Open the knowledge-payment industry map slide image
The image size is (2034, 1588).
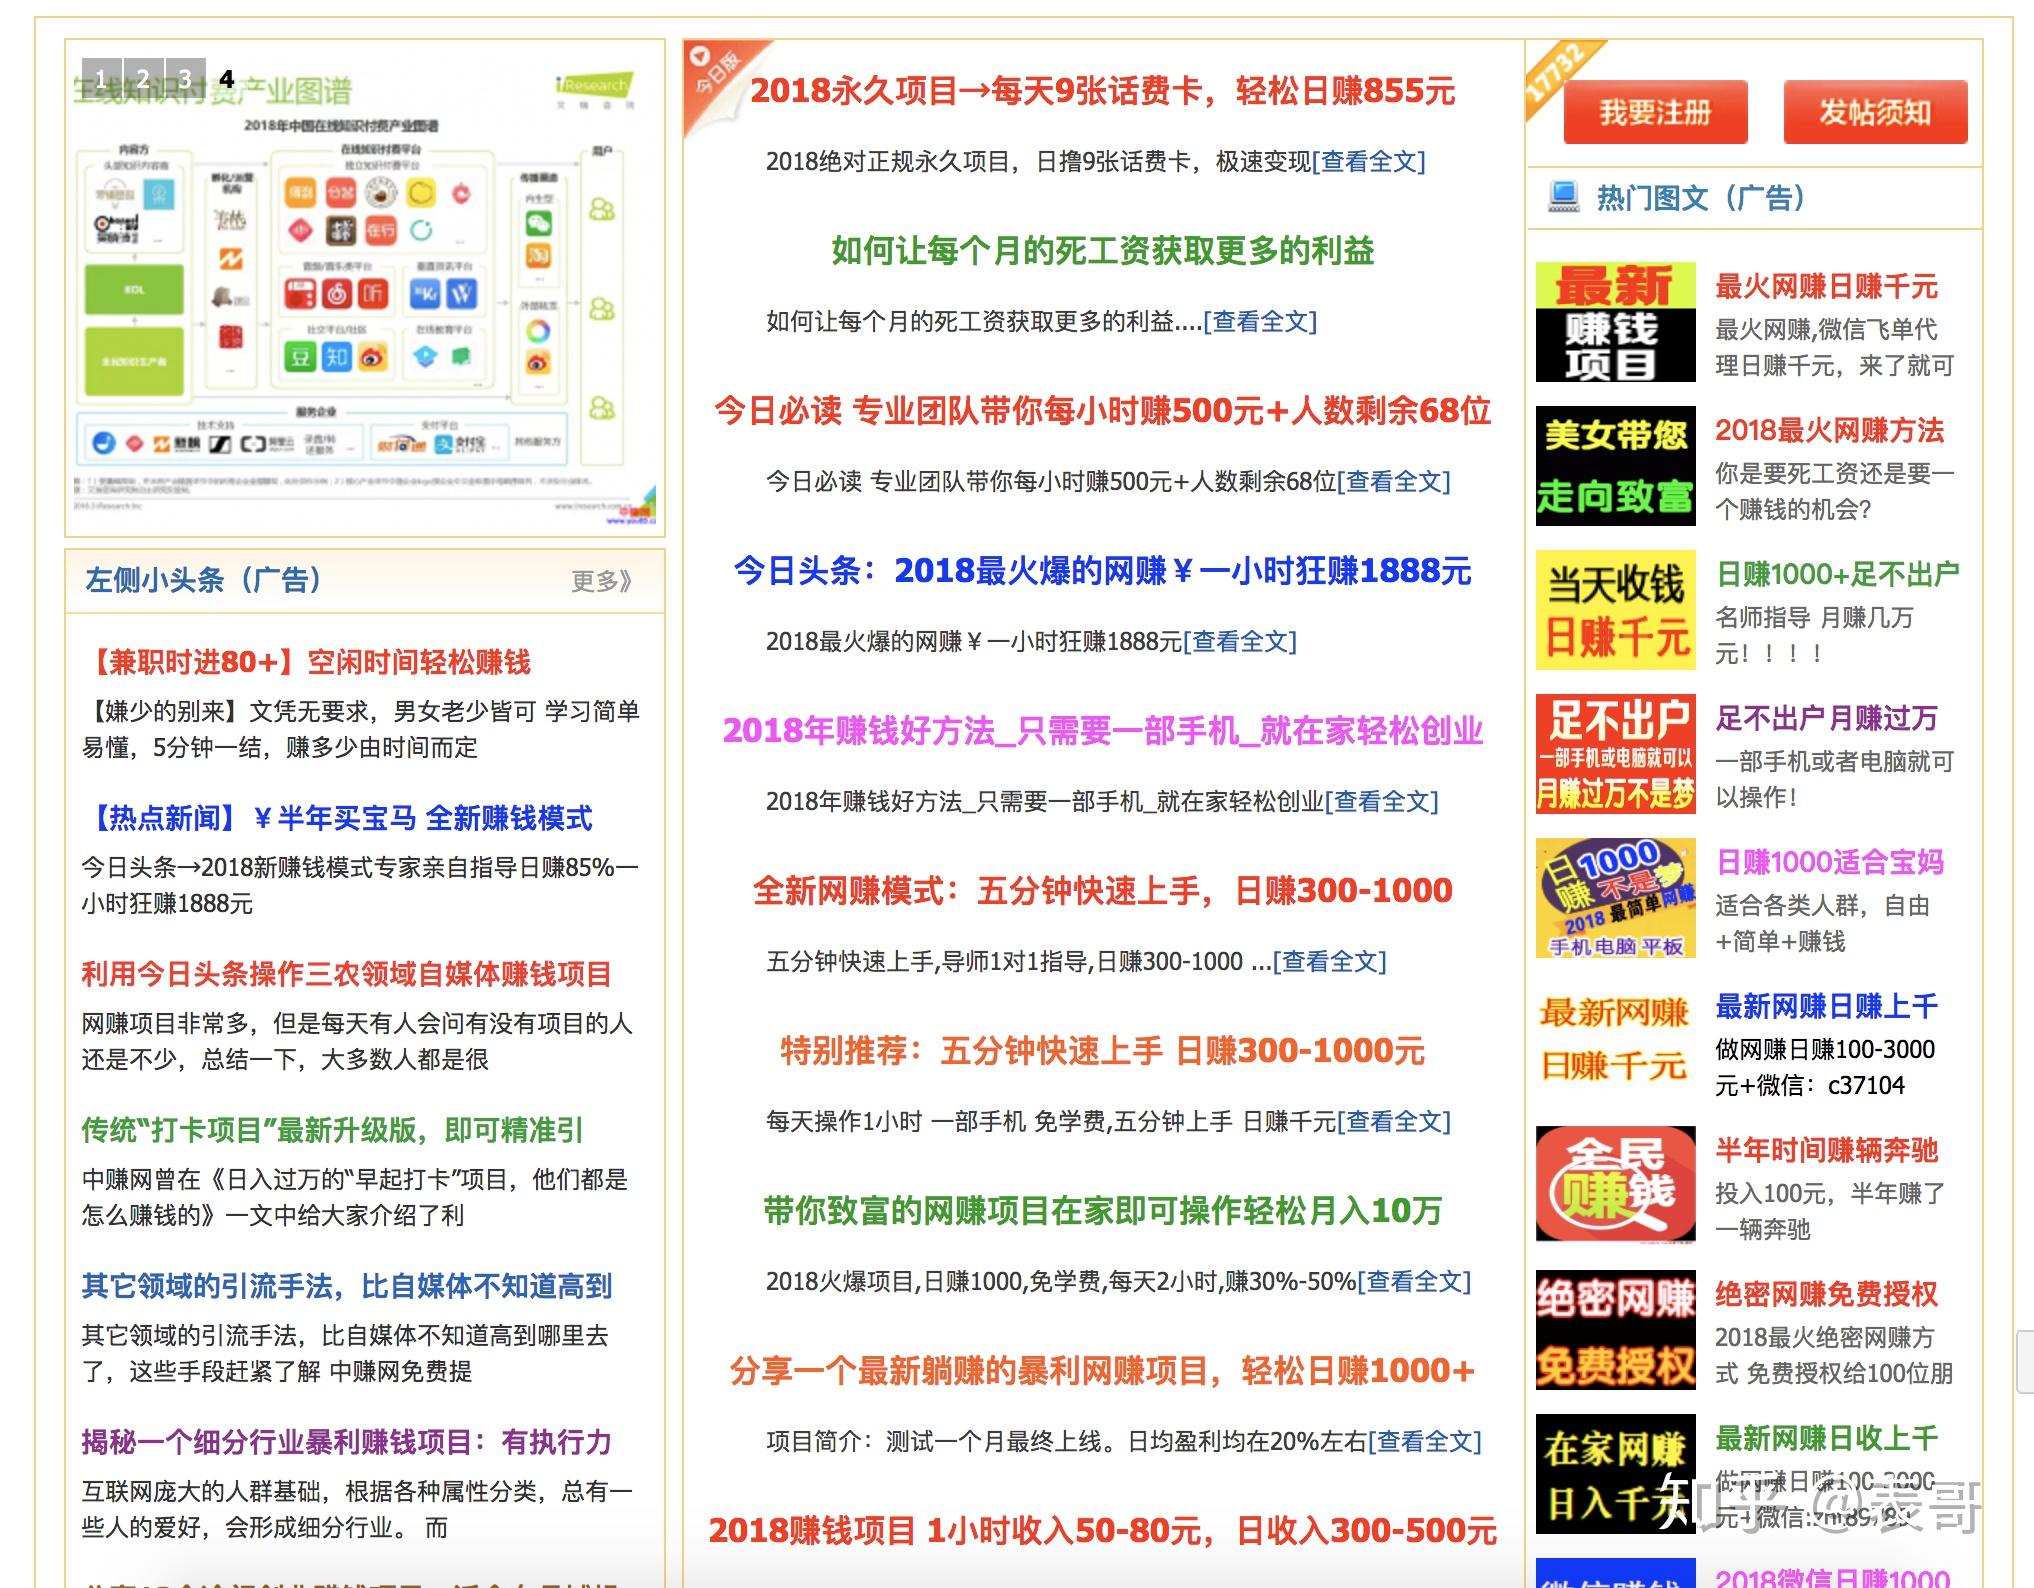365,290
